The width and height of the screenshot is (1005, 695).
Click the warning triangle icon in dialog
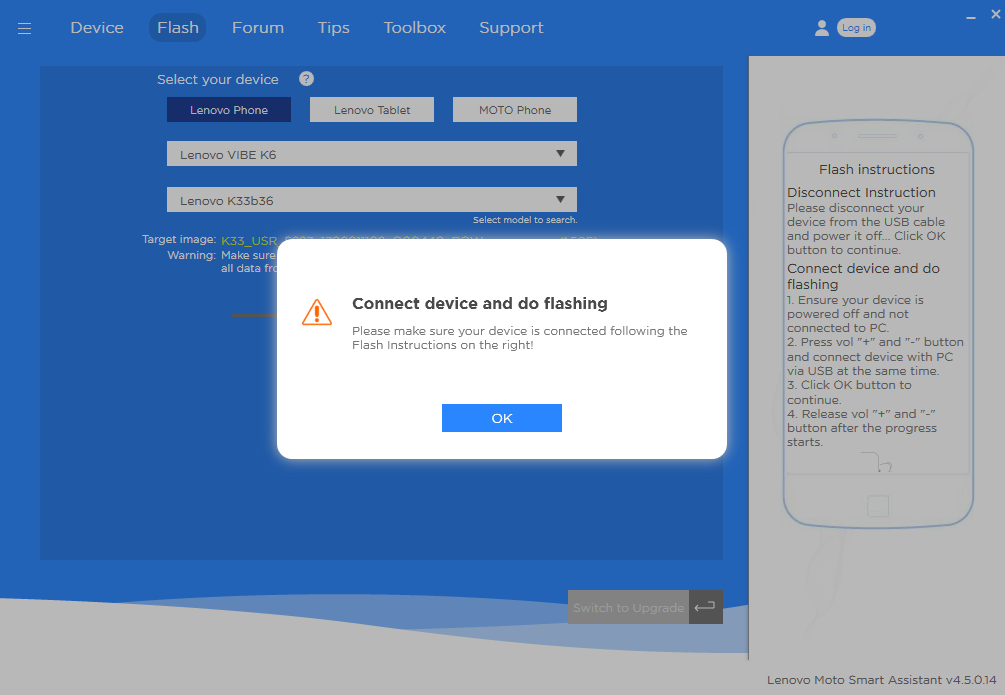click(x=317, y=312)
